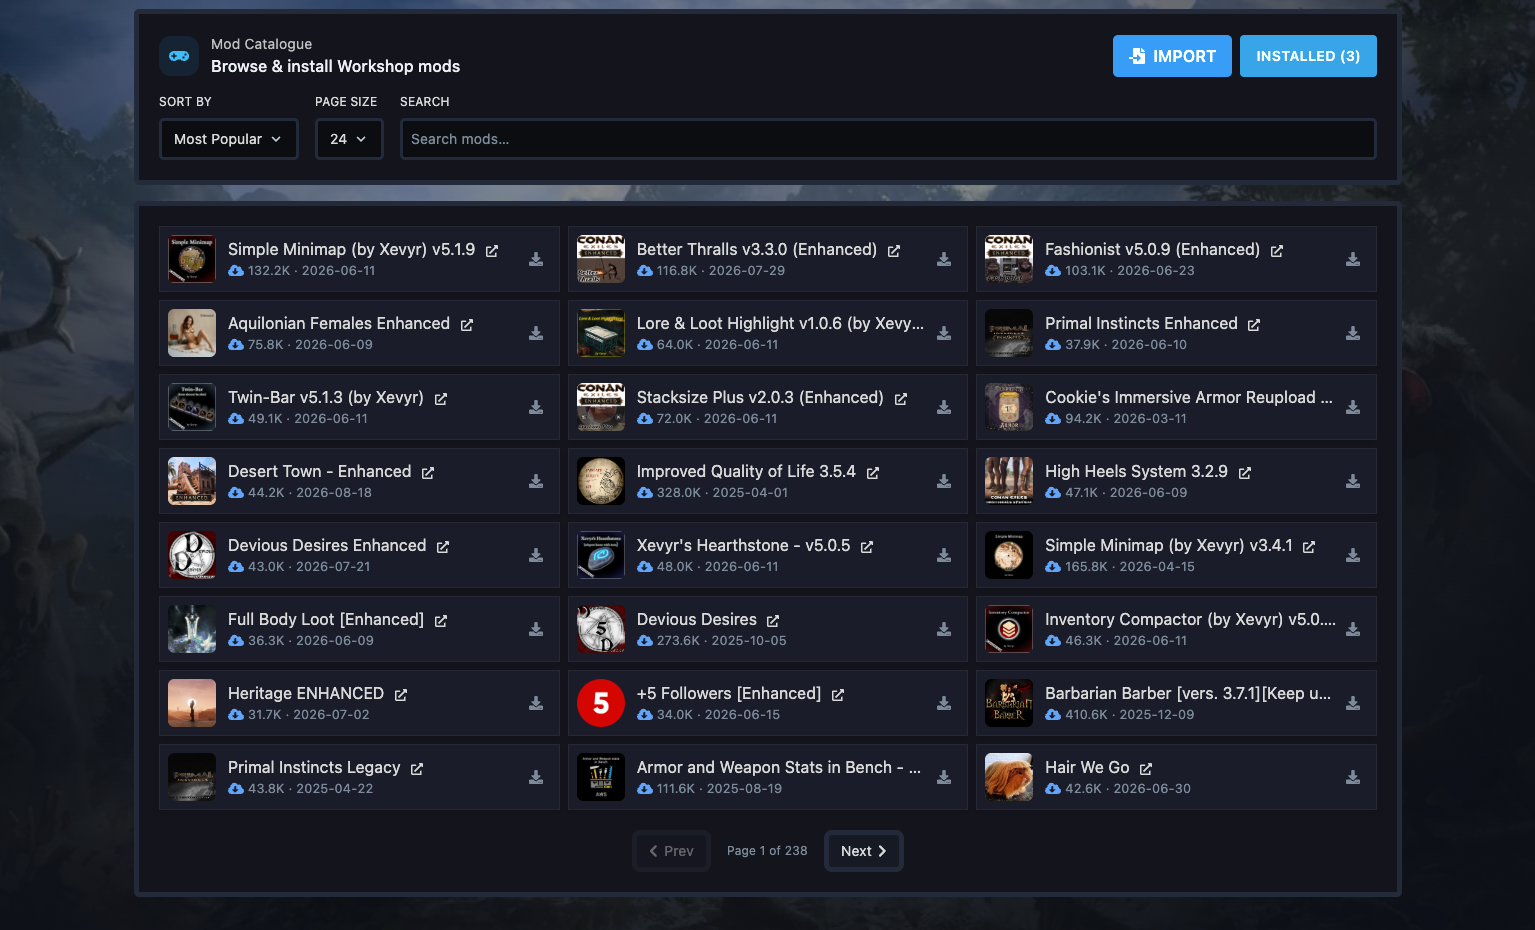
Task: Focus the Search mods input field
Action: pos(888,139)
